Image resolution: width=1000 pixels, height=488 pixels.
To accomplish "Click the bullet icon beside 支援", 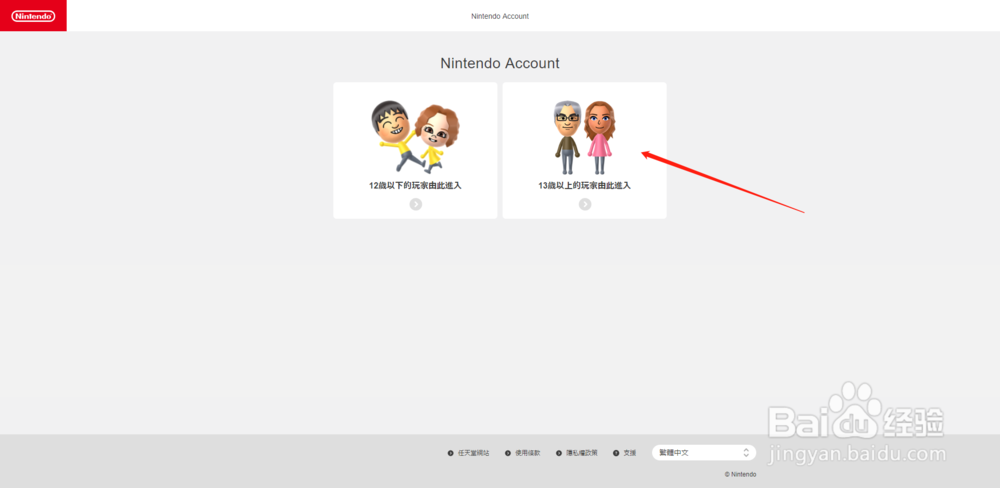I will point(616,453).
